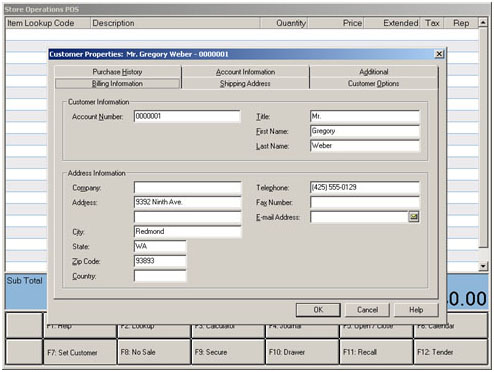Click the second address line field
Viewport: 494px width, 372px height.
click(187, 217)
